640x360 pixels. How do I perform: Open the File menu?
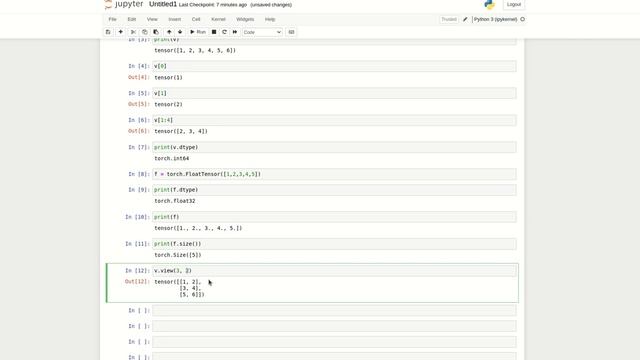pyautogui.click(x=112, y=19)
